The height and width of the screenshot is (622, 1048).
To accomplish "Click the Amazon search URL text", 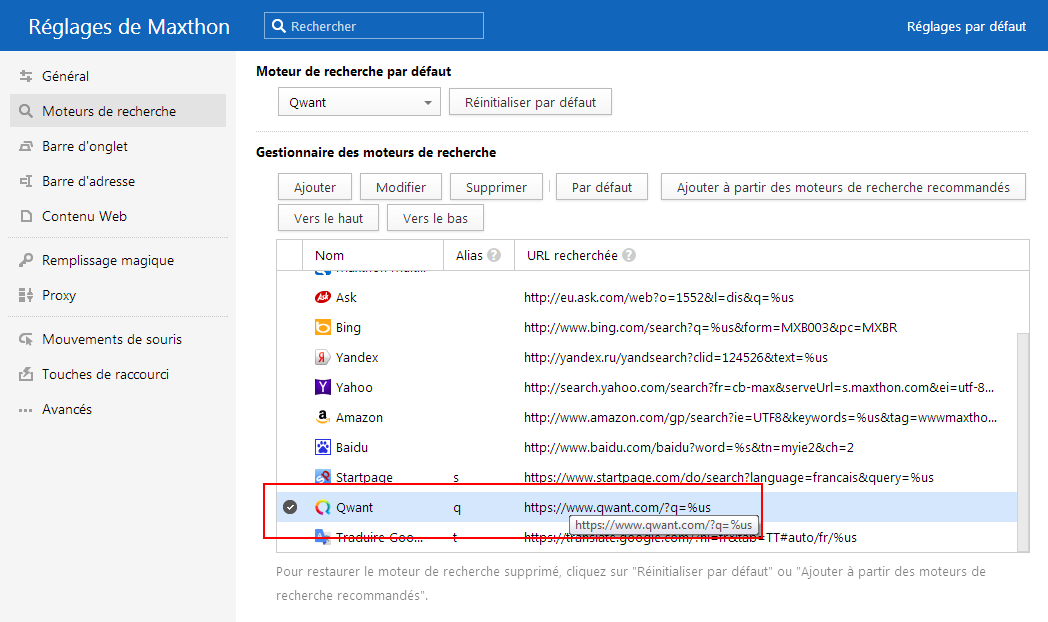I will (x=760, y=418).
